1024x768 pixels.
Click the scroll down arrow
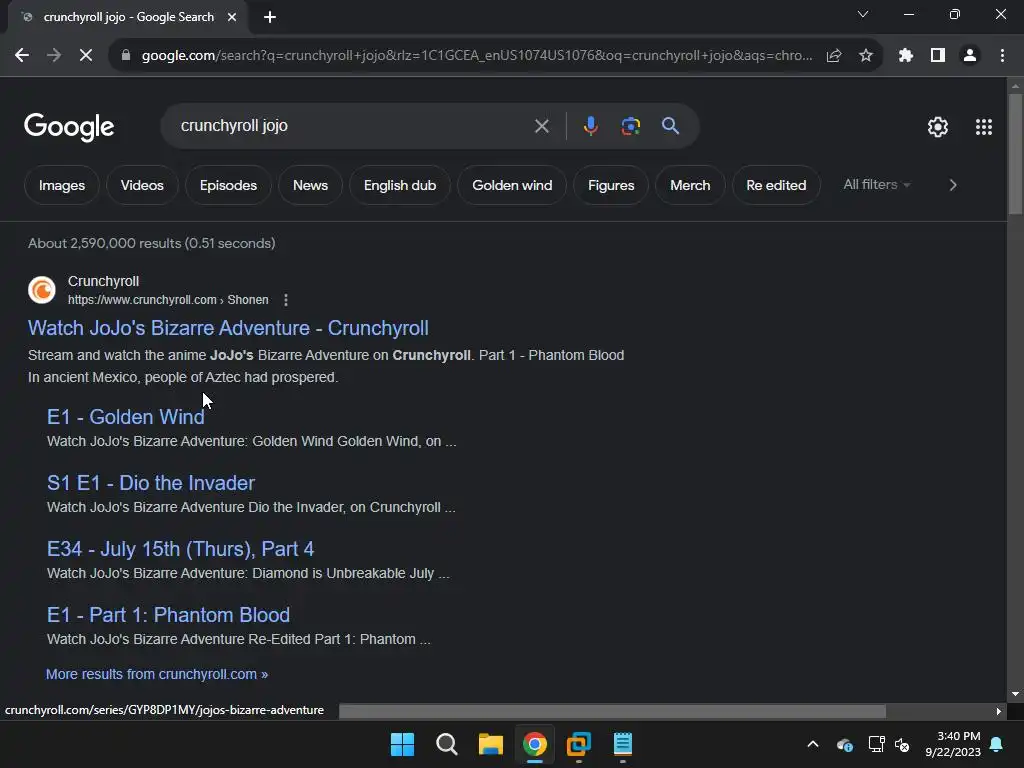click(x=1015, y=694)
